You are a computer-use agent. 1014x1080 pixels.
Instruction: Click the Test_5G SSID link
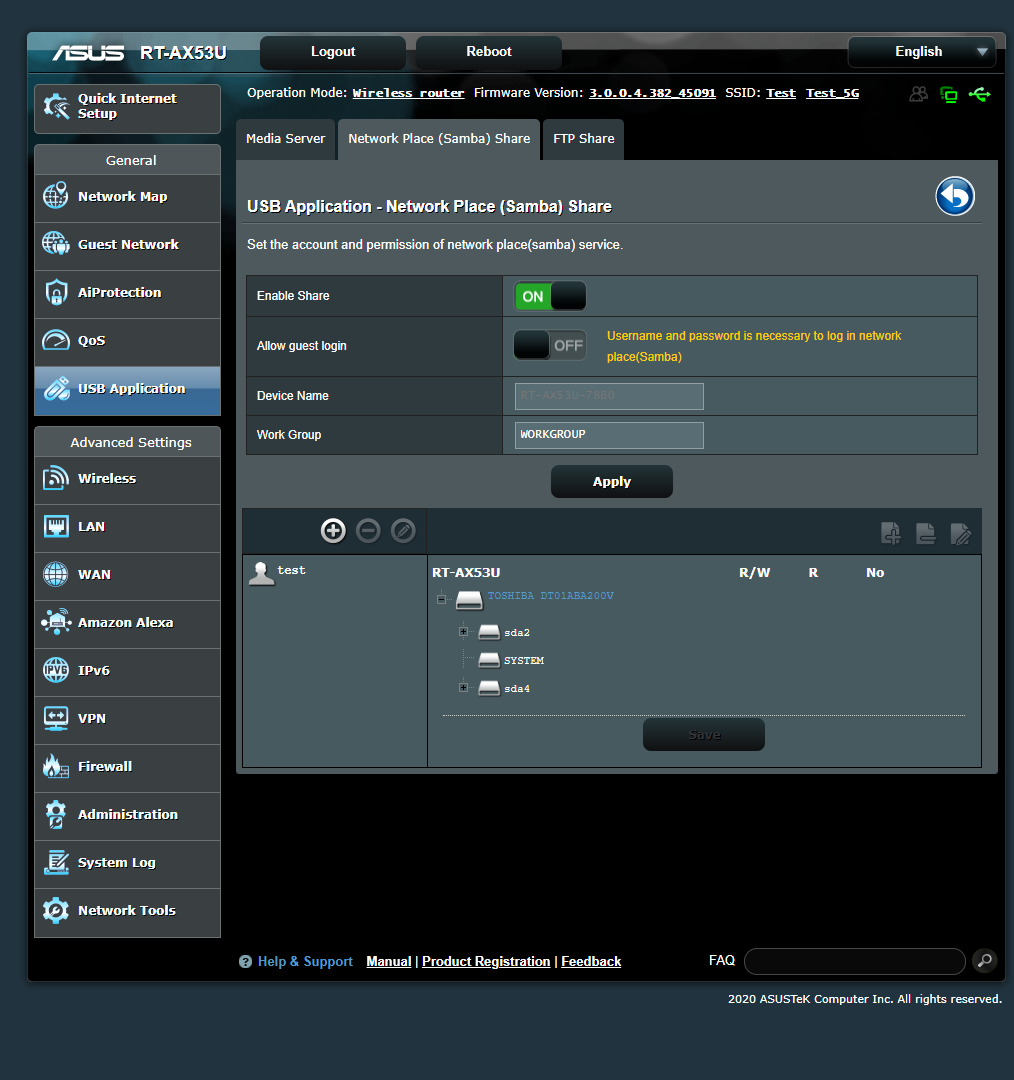tap(833, 93)
